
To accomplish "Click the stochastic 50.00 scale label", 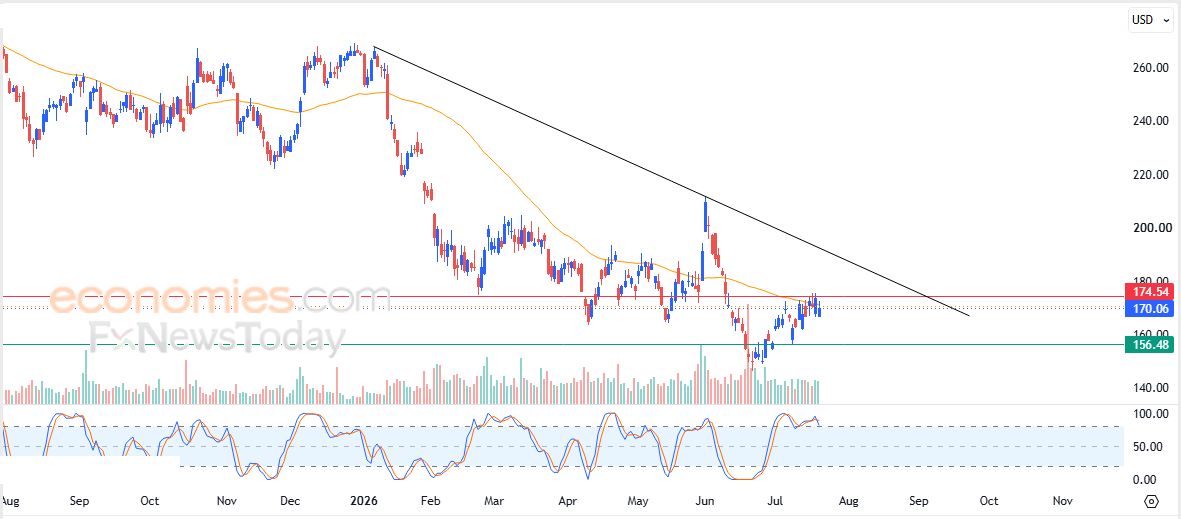I will tap(1152, 447).
